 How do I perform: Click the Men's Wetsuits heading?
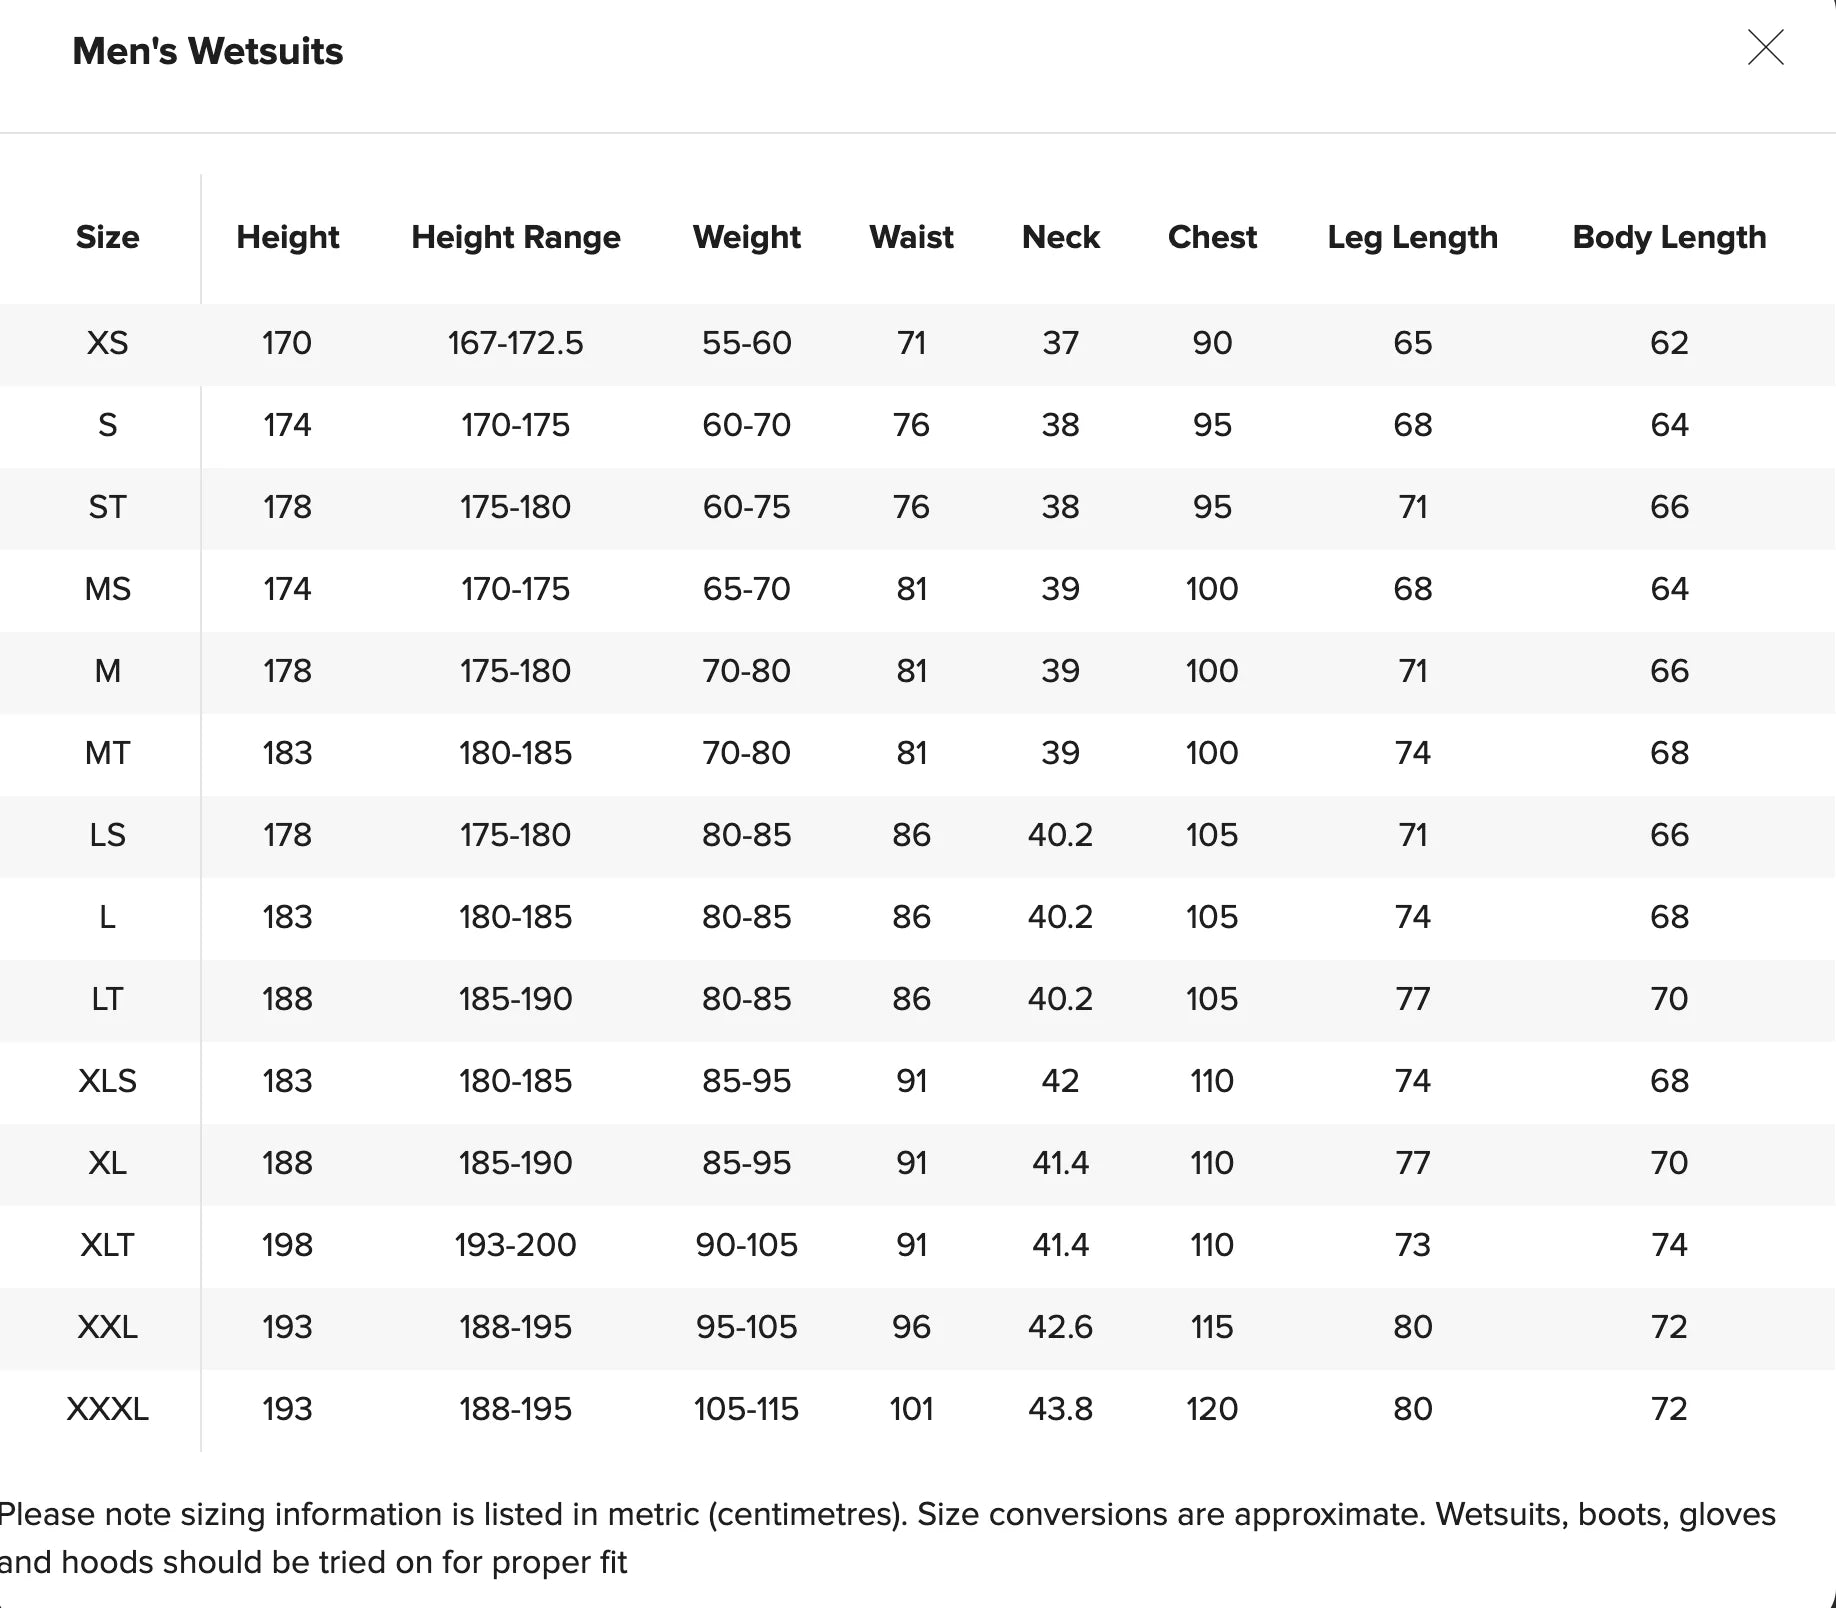coord(208,51)
